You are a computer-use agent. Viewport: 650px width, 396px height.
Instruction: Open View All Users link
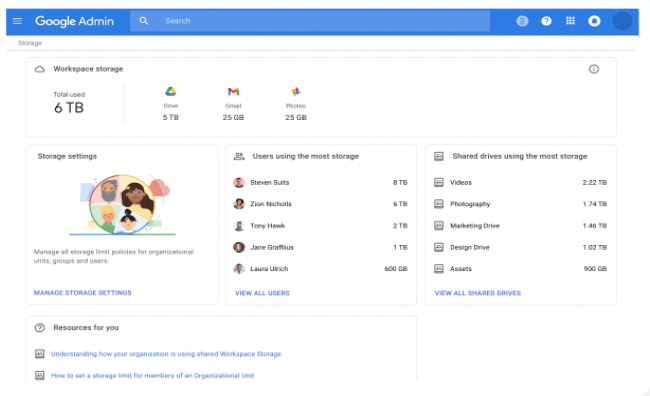point(262,293)
